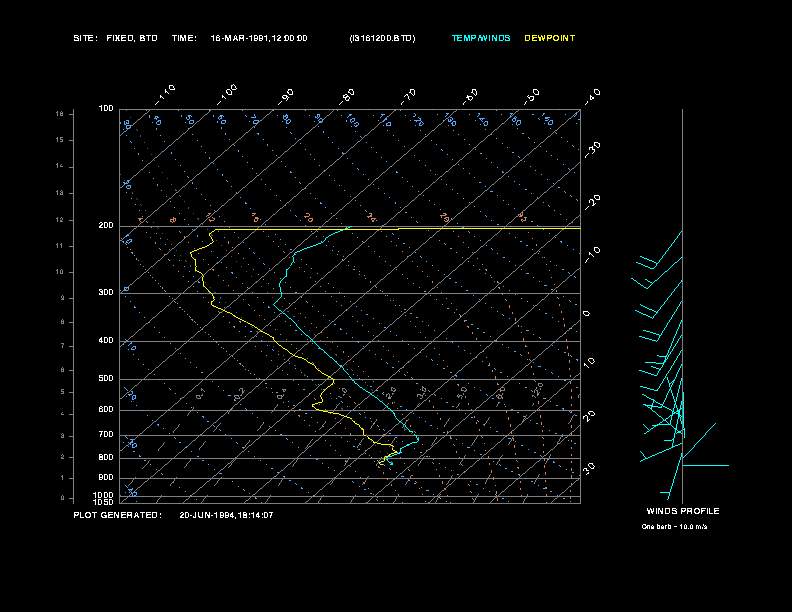The height and width of the screenshot is (612, 792).
Task: Click the '-40' temperature label at top-right corner
Action: click(x=593, y=96)
